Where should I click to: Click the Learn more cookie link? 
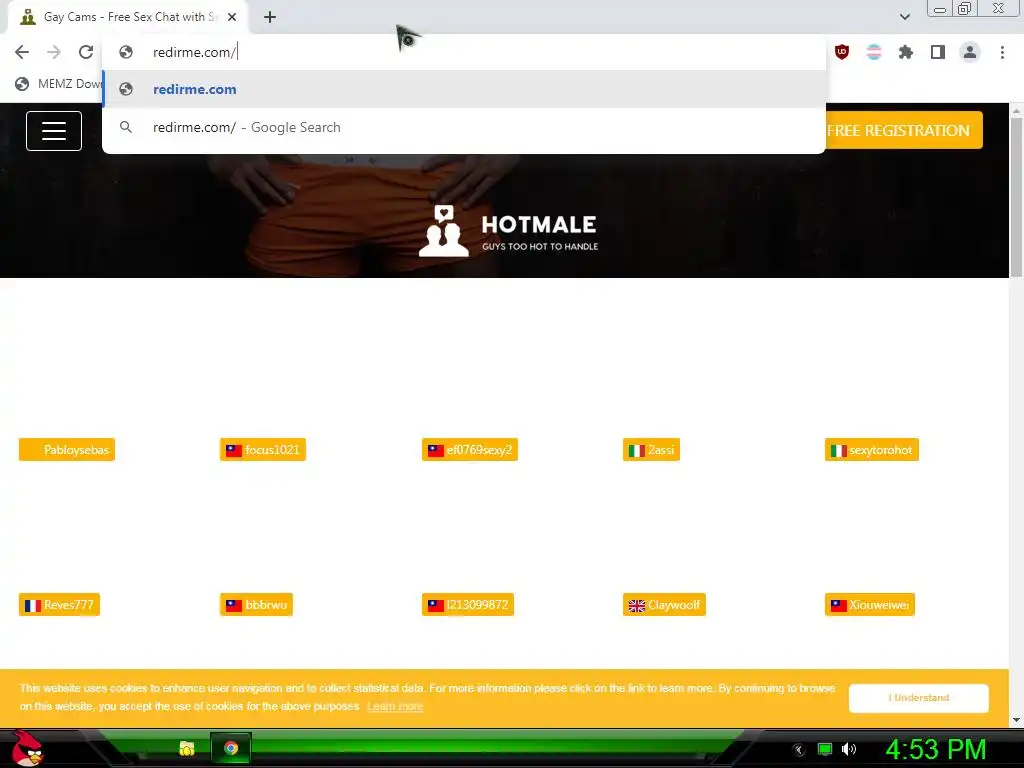395,706
